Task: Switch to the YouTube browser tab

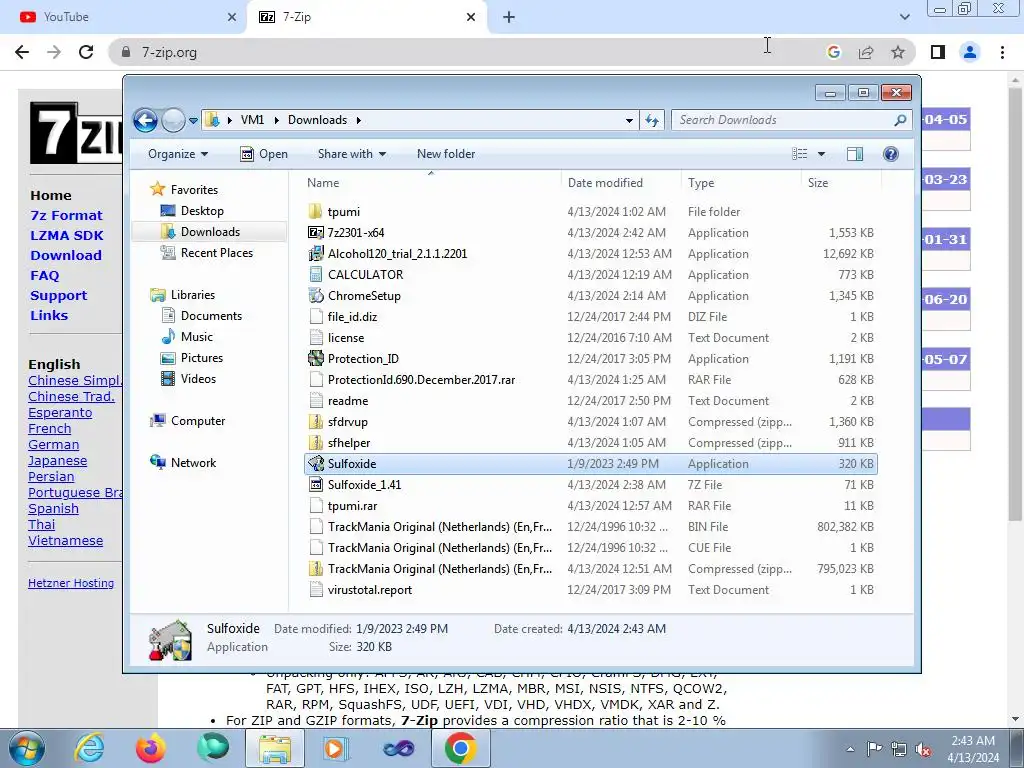Action: tap(124, 18)
